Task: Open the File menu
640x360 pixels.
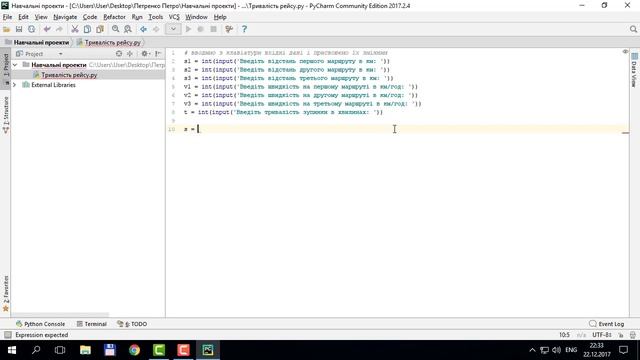Action: pyautogui.click(x=7, y=17)
